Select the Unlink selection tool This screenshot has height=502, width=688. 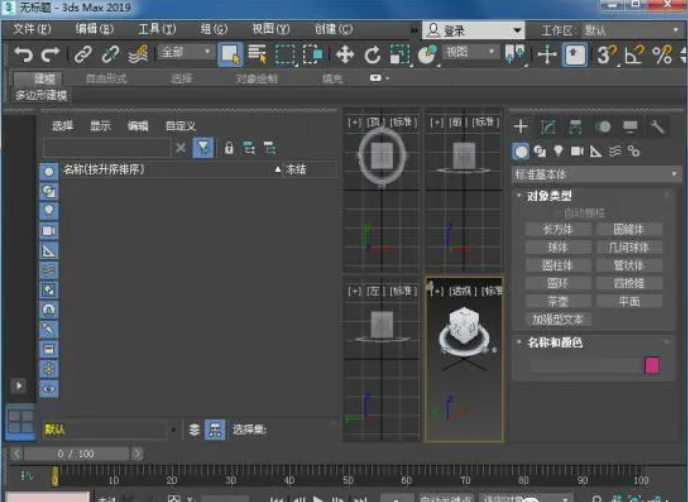pos(110,54)
